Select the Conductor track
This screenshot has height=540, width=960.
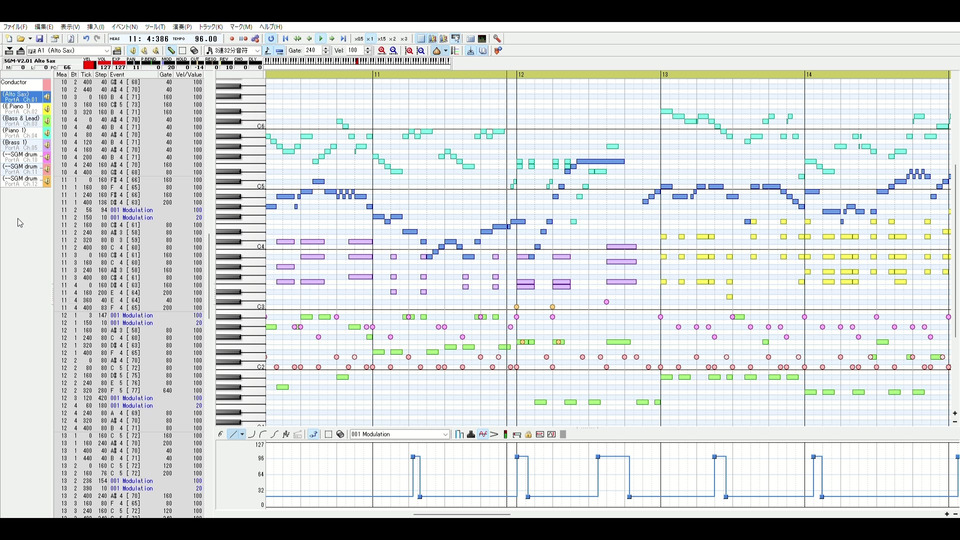pyautogui.click(x=21, y=84)
